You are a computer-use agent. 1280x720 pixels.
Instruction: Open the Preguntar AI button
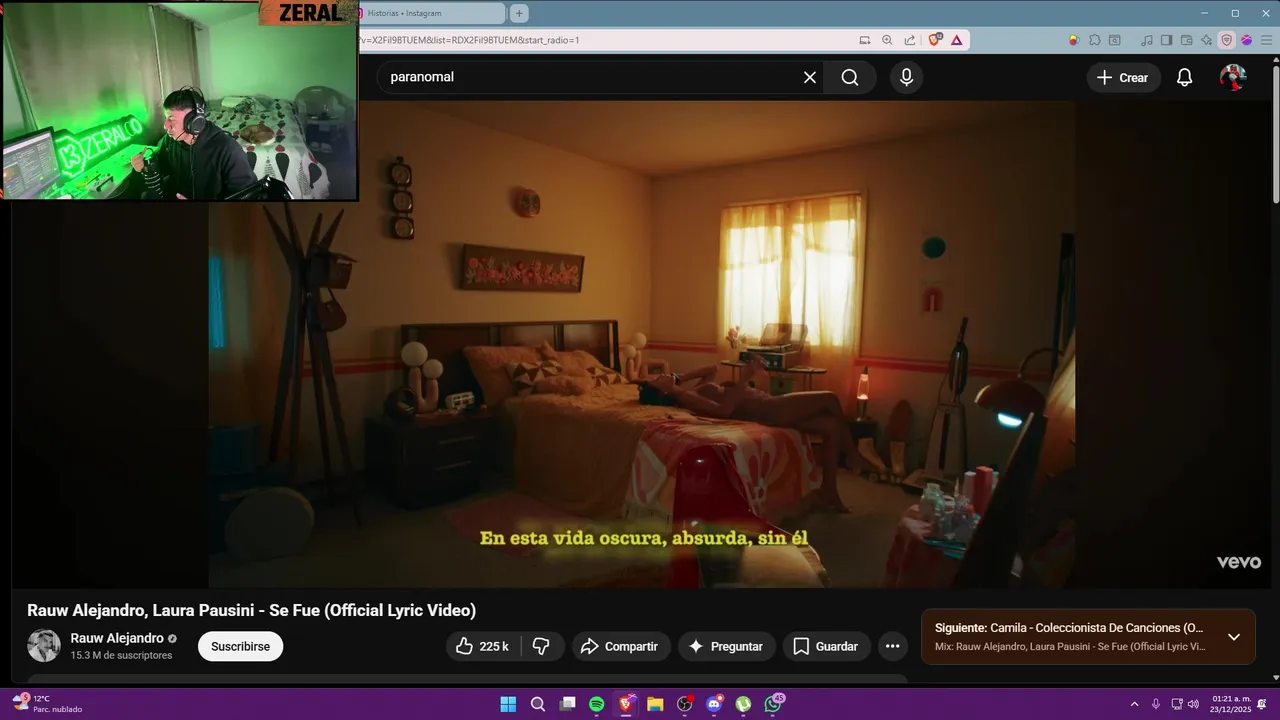(x=726, y=646)
